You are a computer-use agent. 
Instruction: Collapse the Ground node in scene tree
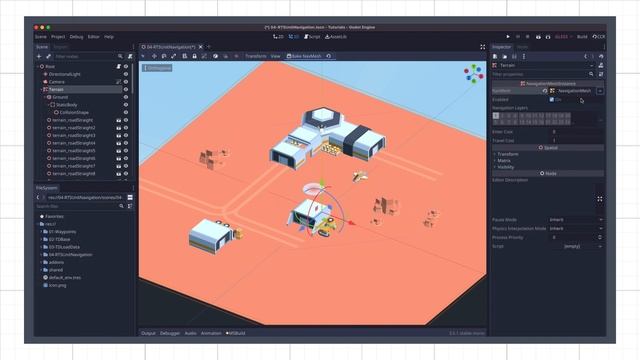coord(44,97)
